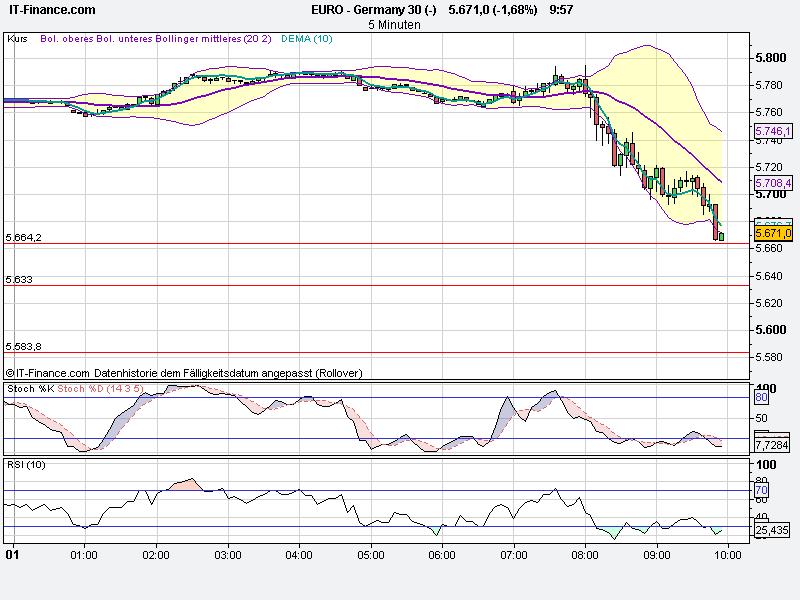Select the Stoch %K indicator label

point(30,390)
